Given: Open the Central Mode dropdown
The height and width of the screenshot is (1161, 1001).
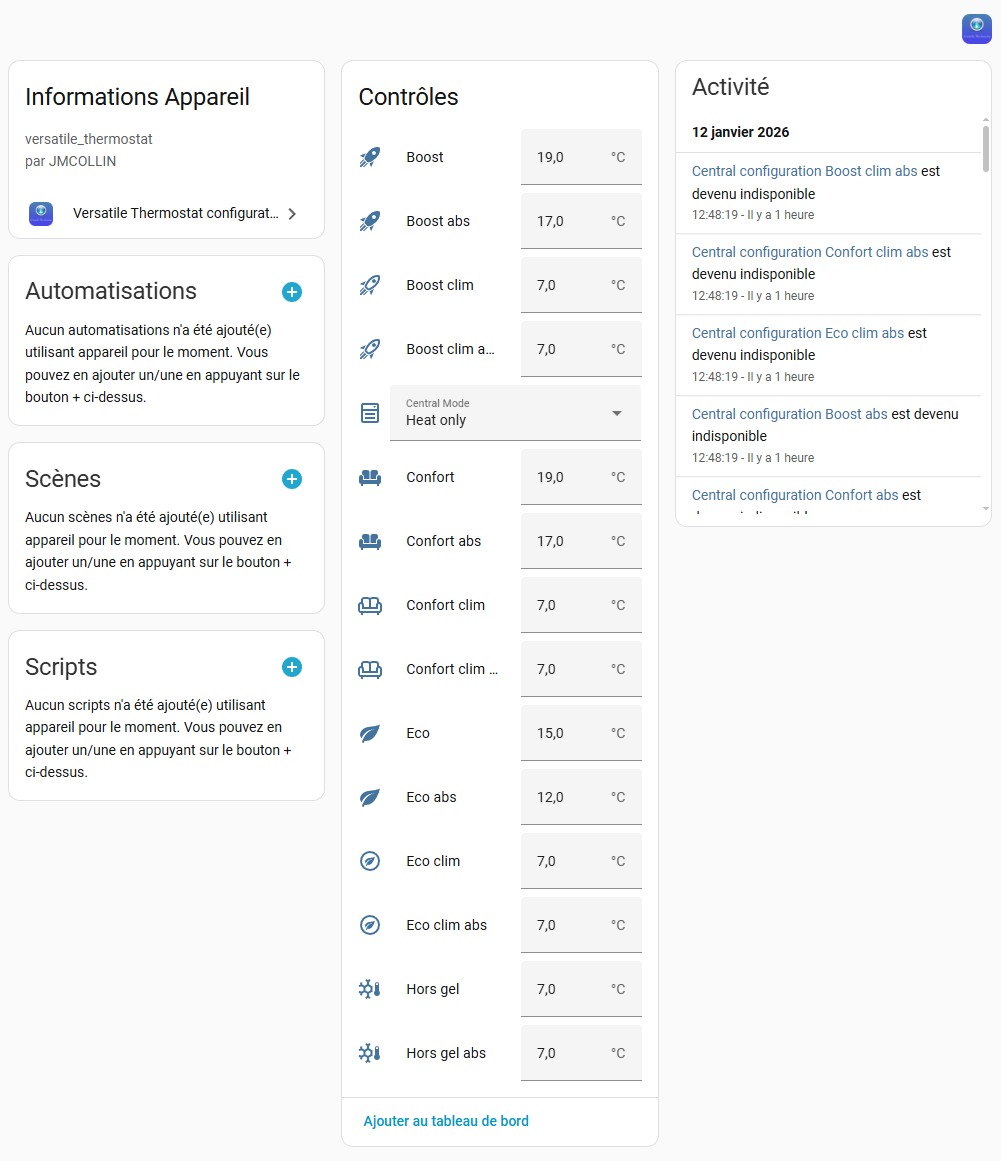Looking at the screenshot, I should tap(515, 413).
